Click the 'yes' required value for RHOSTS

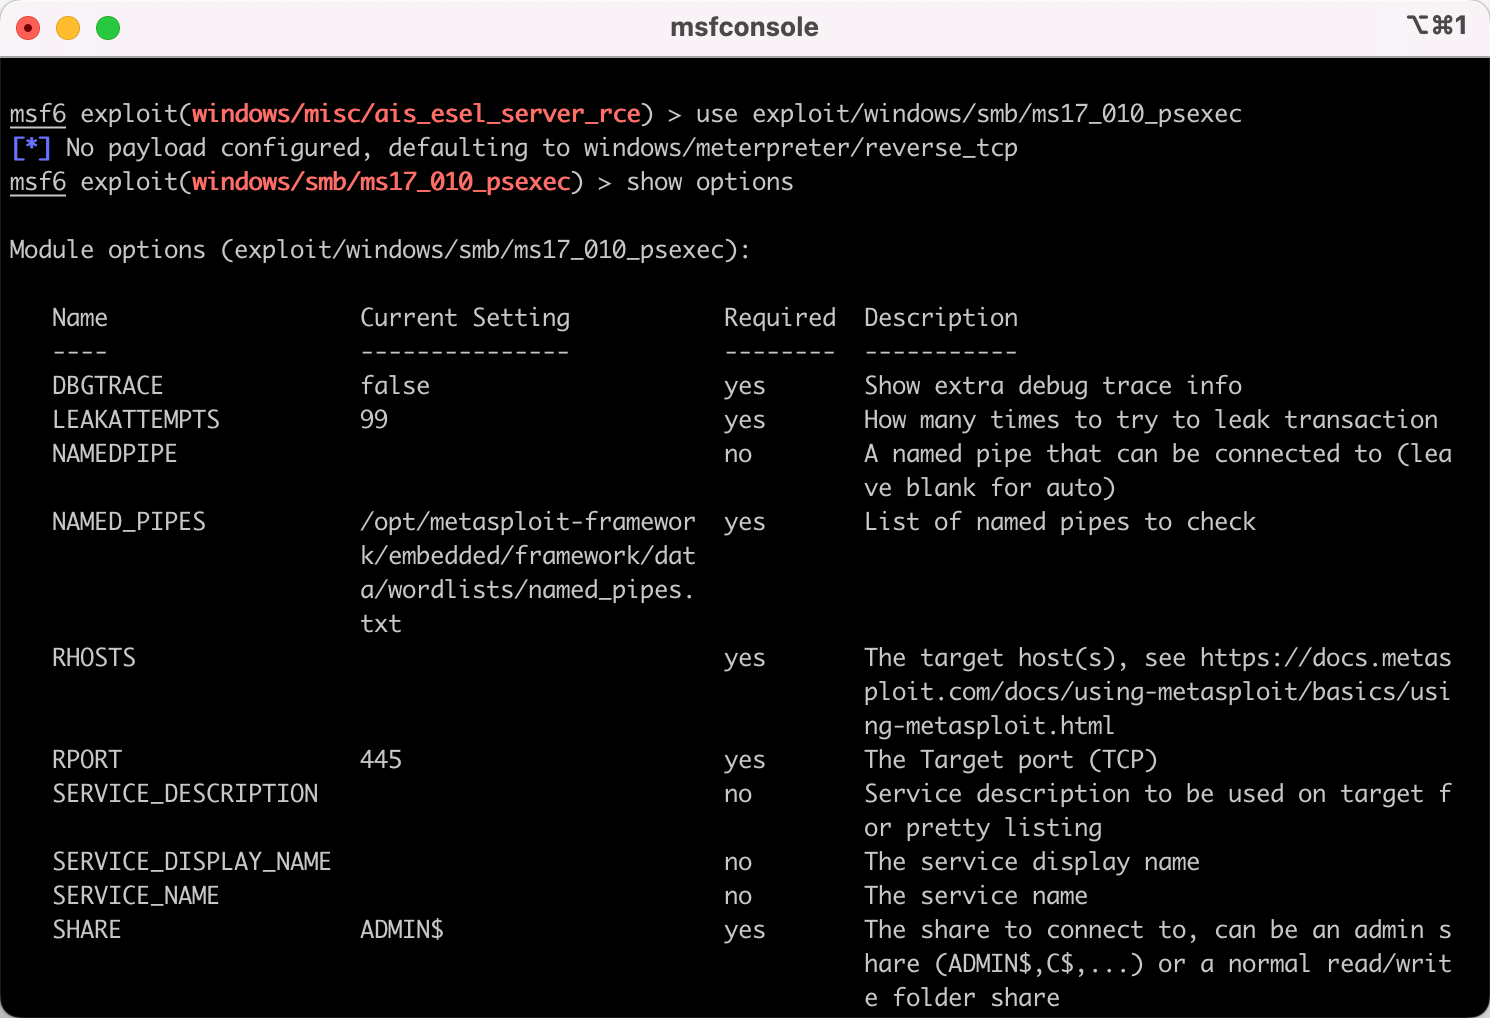point(745,658)
